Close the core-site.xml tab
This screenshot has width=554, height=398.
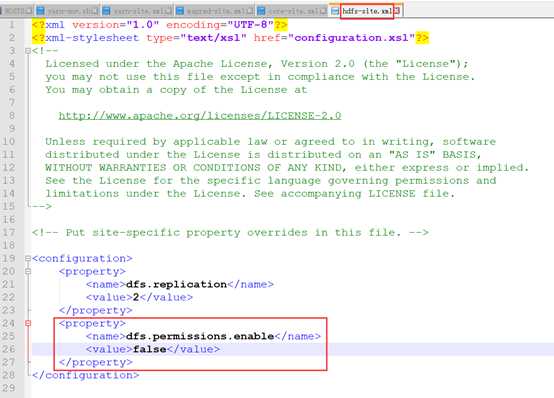tap(324, 11)
